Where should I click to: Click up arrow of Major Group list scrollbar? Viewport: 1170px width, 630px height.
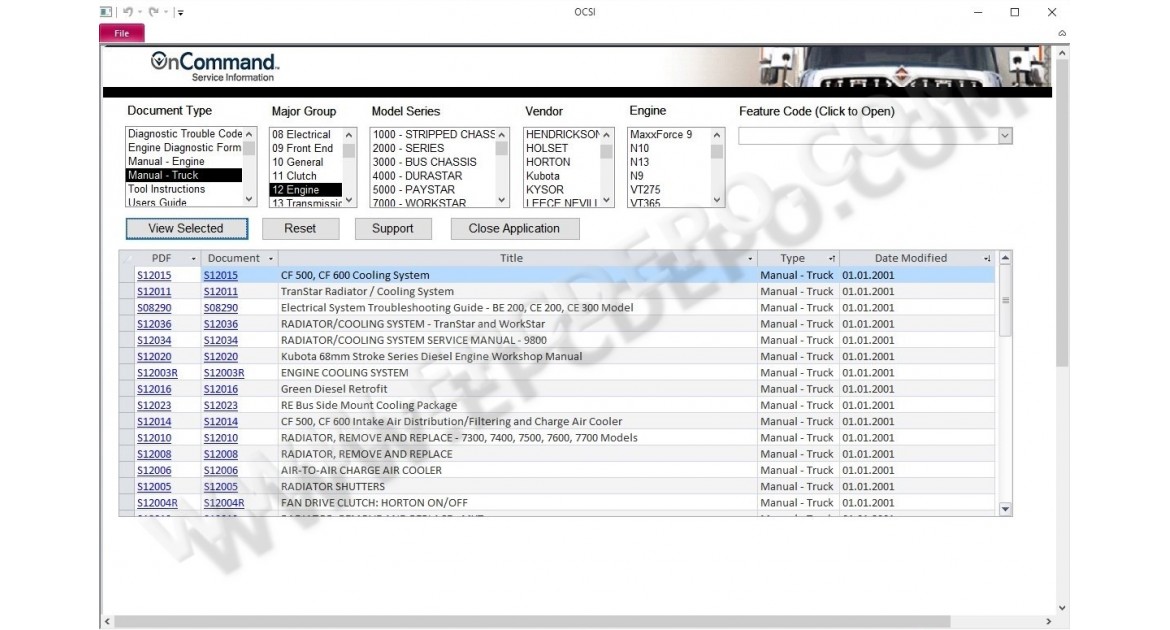348,135
